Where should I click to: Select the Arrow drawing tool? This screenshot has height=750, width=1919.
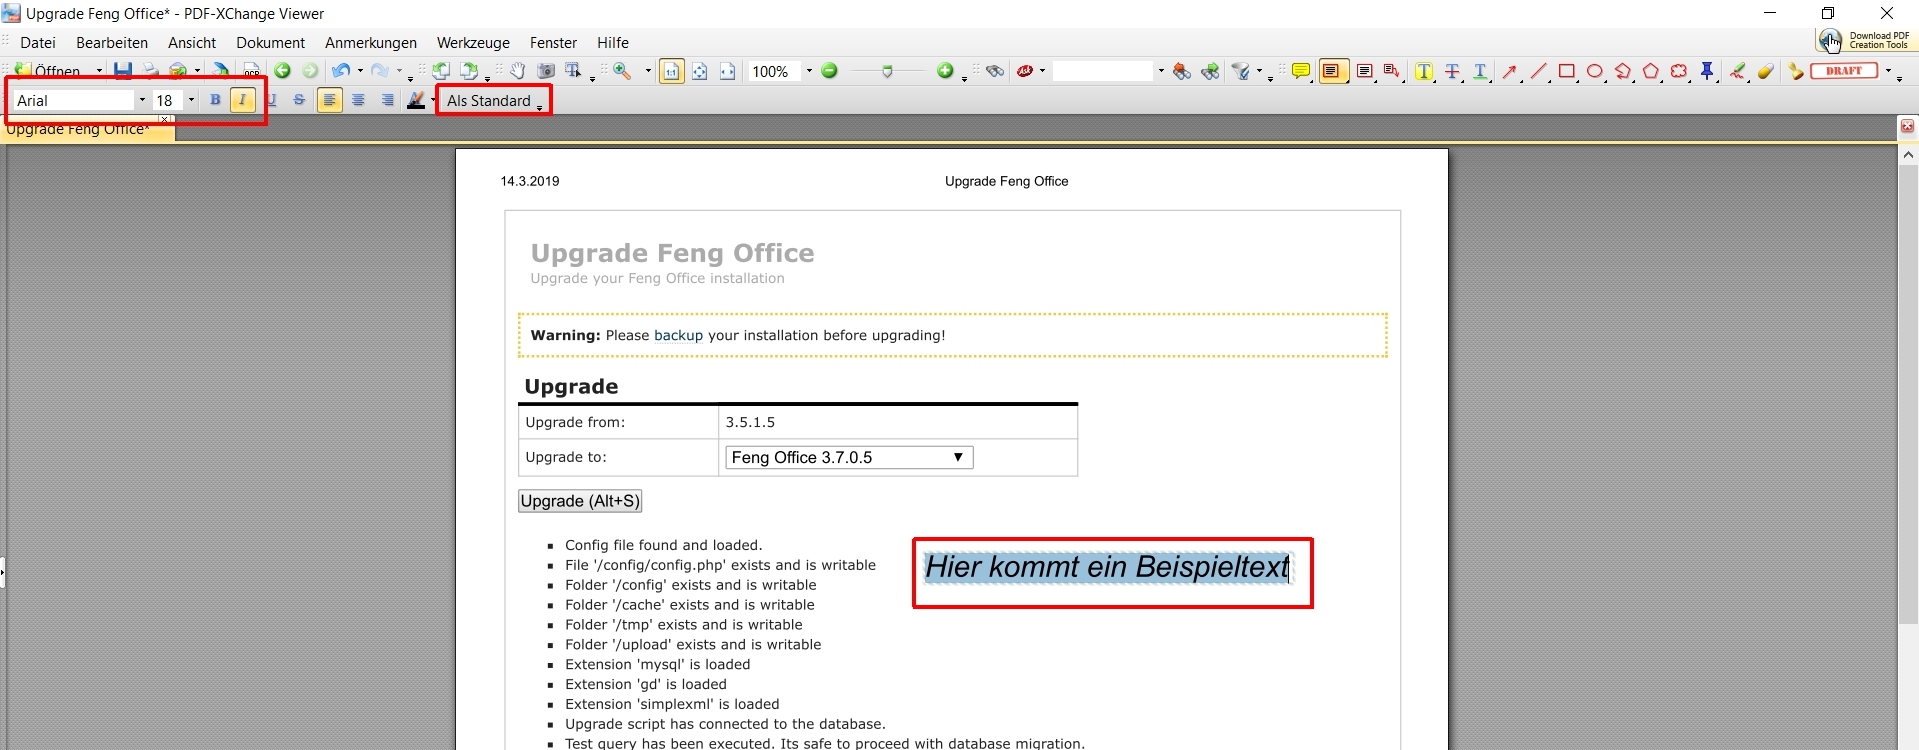pos(1510,71)
